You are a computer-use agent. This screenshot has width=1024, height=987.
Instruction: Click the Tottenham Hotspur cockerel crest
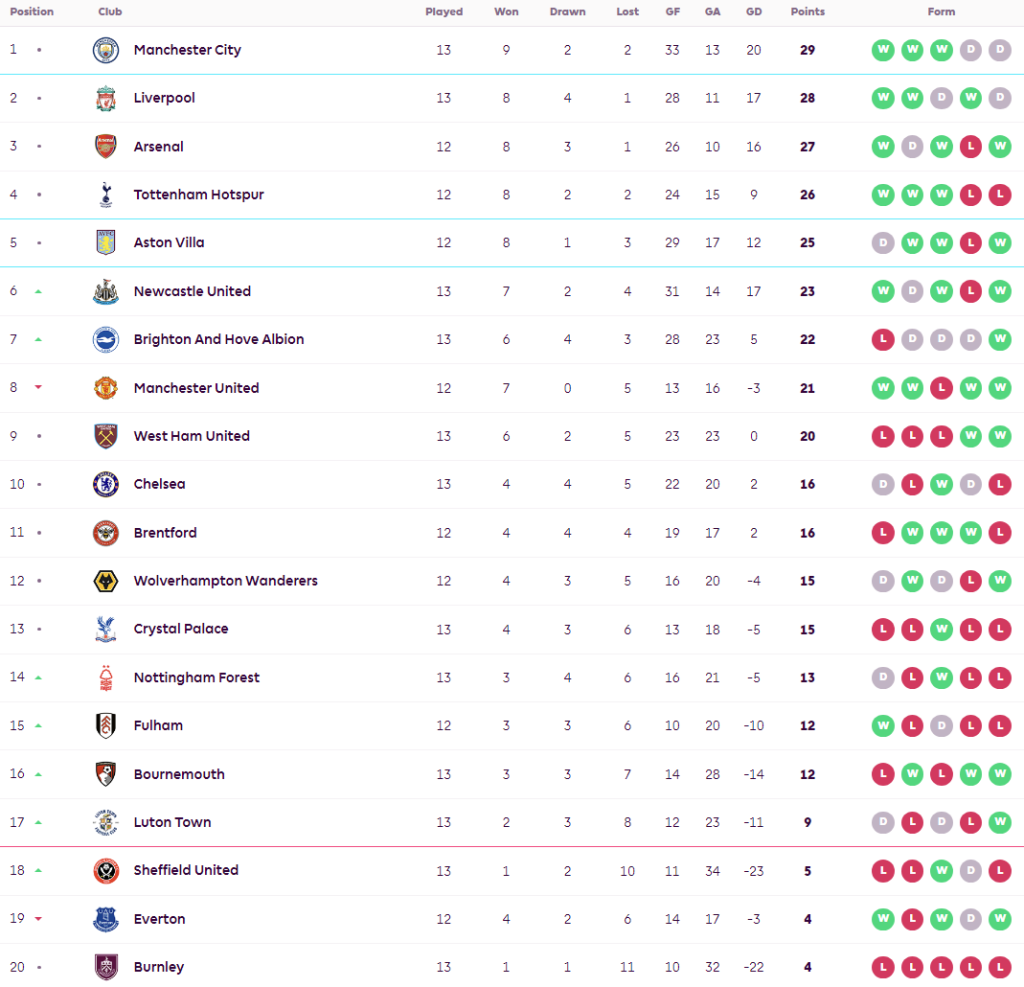[x=105, y=195]
